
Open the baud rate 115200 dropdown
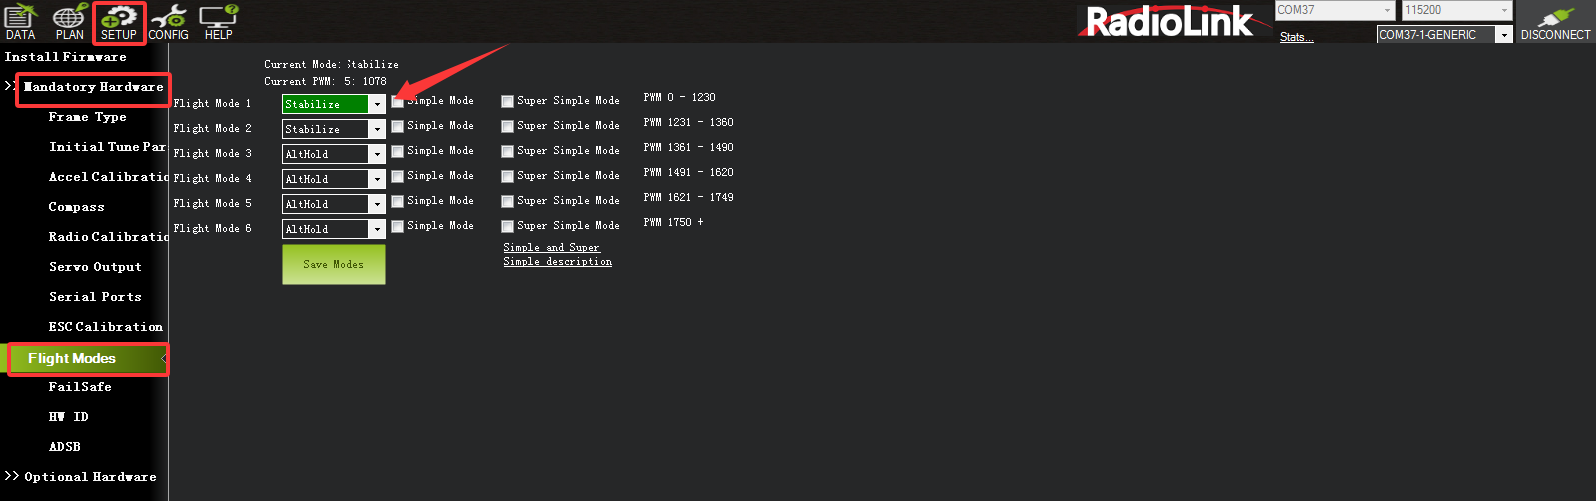pos(1504,10)
